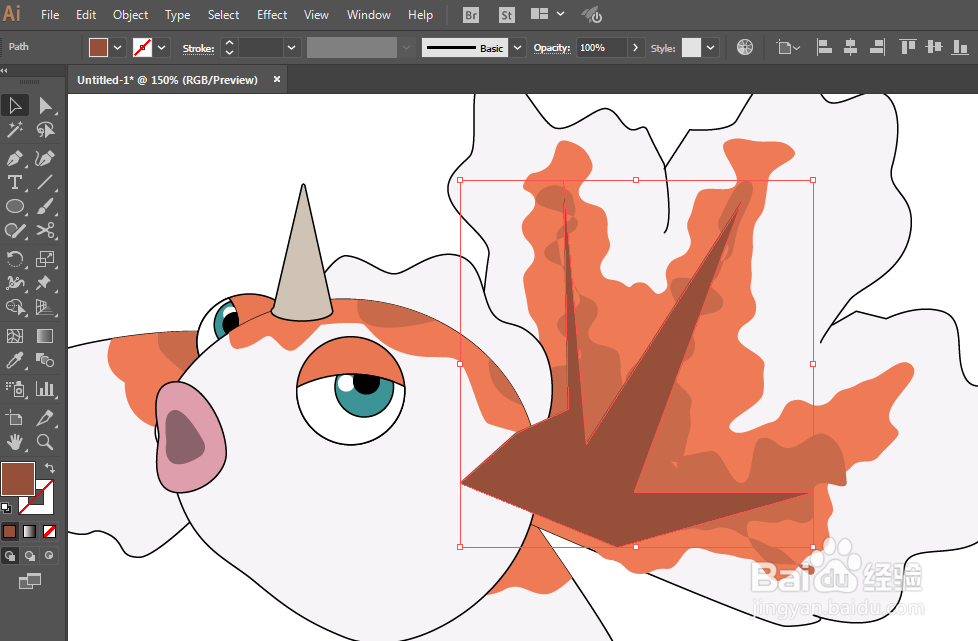Select the Artboard tool
This screenshot has width=978, height=641.
pyautogui.click(x=15, y=418)
